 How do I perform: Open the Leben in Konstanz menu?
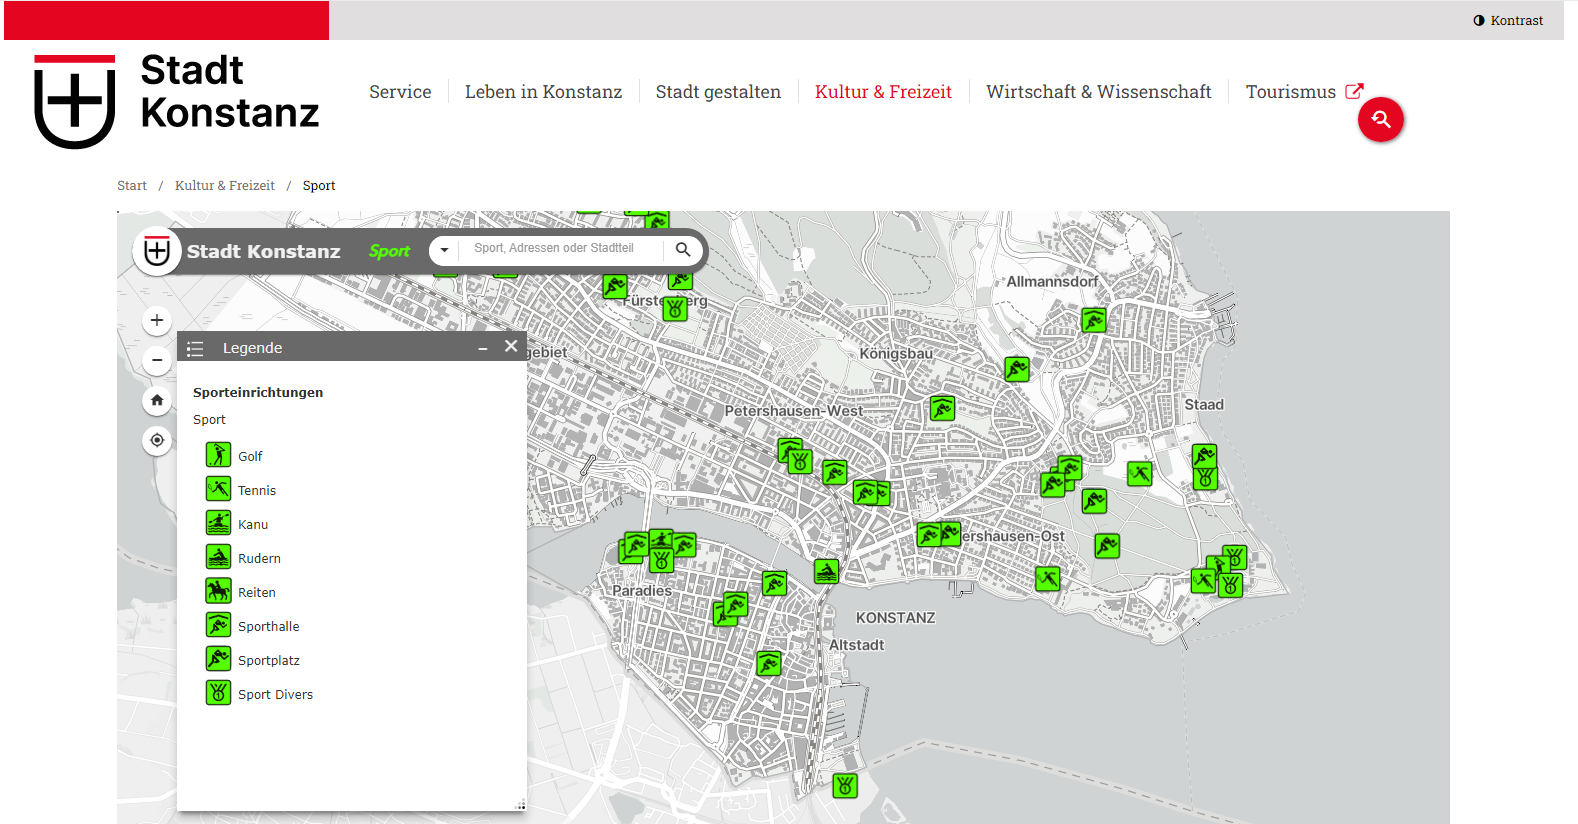pyautogui.click(x=543, y=92)
